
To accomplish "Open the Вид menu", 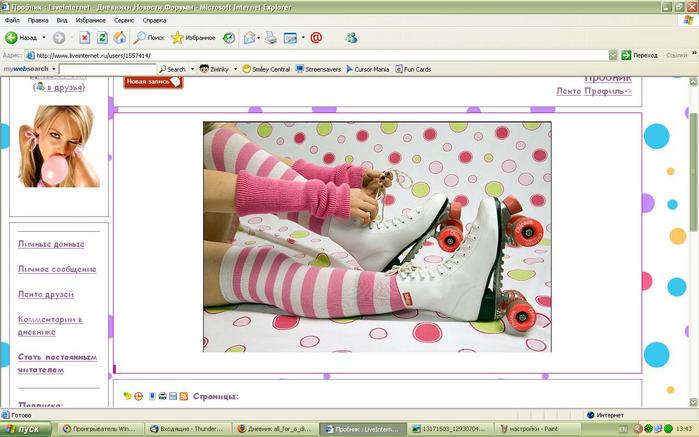I will [x=62, y=21].
